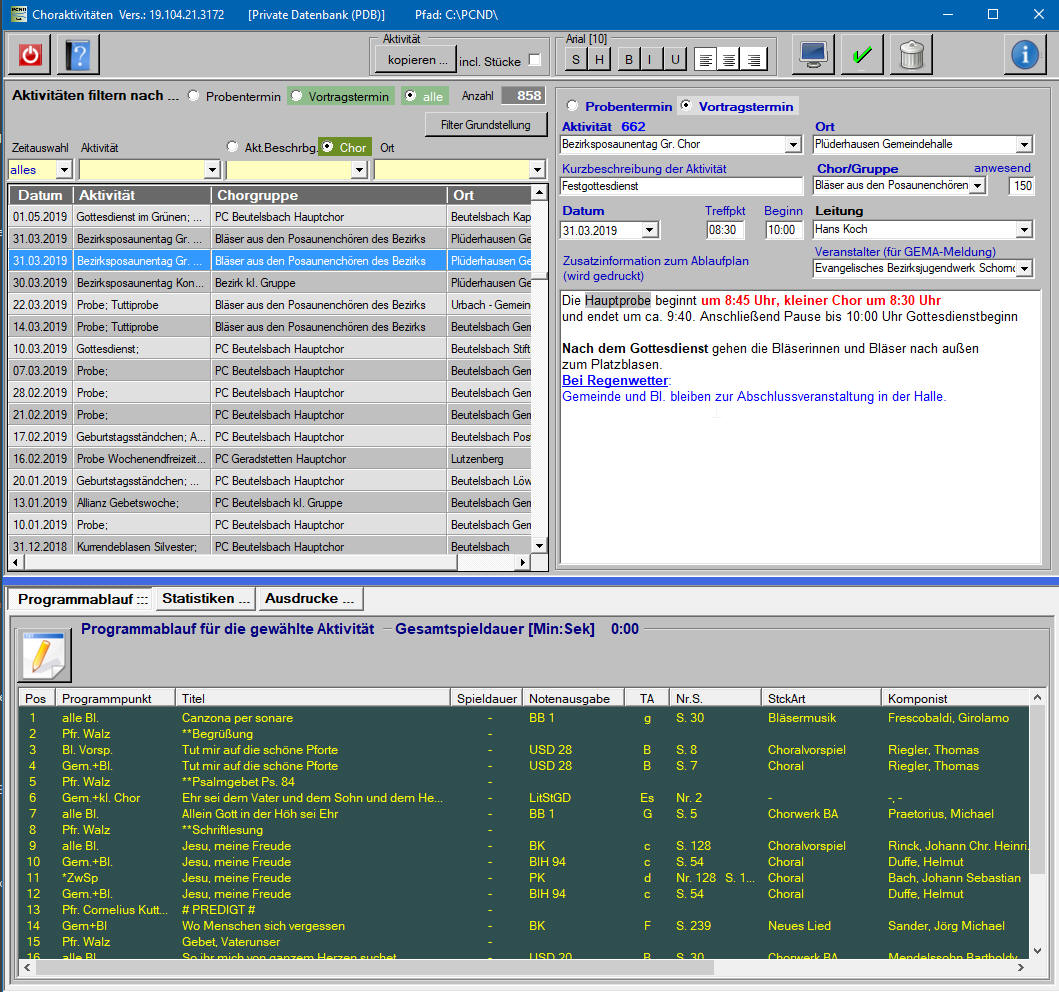Choose the Akt.Beschrbg. radio option
The image size is (1059, 992).
[232, 147]
